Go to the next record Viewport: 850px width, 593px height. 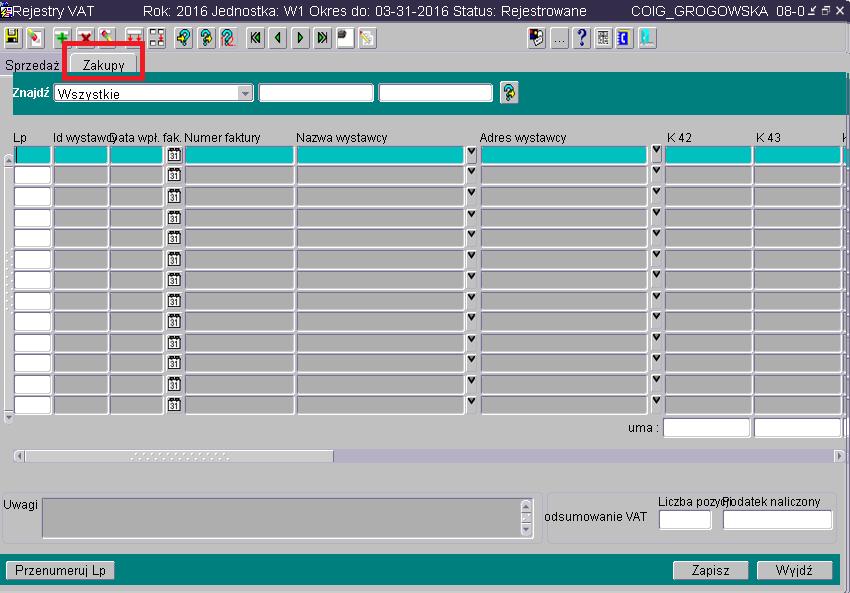(x=300, y=37)
